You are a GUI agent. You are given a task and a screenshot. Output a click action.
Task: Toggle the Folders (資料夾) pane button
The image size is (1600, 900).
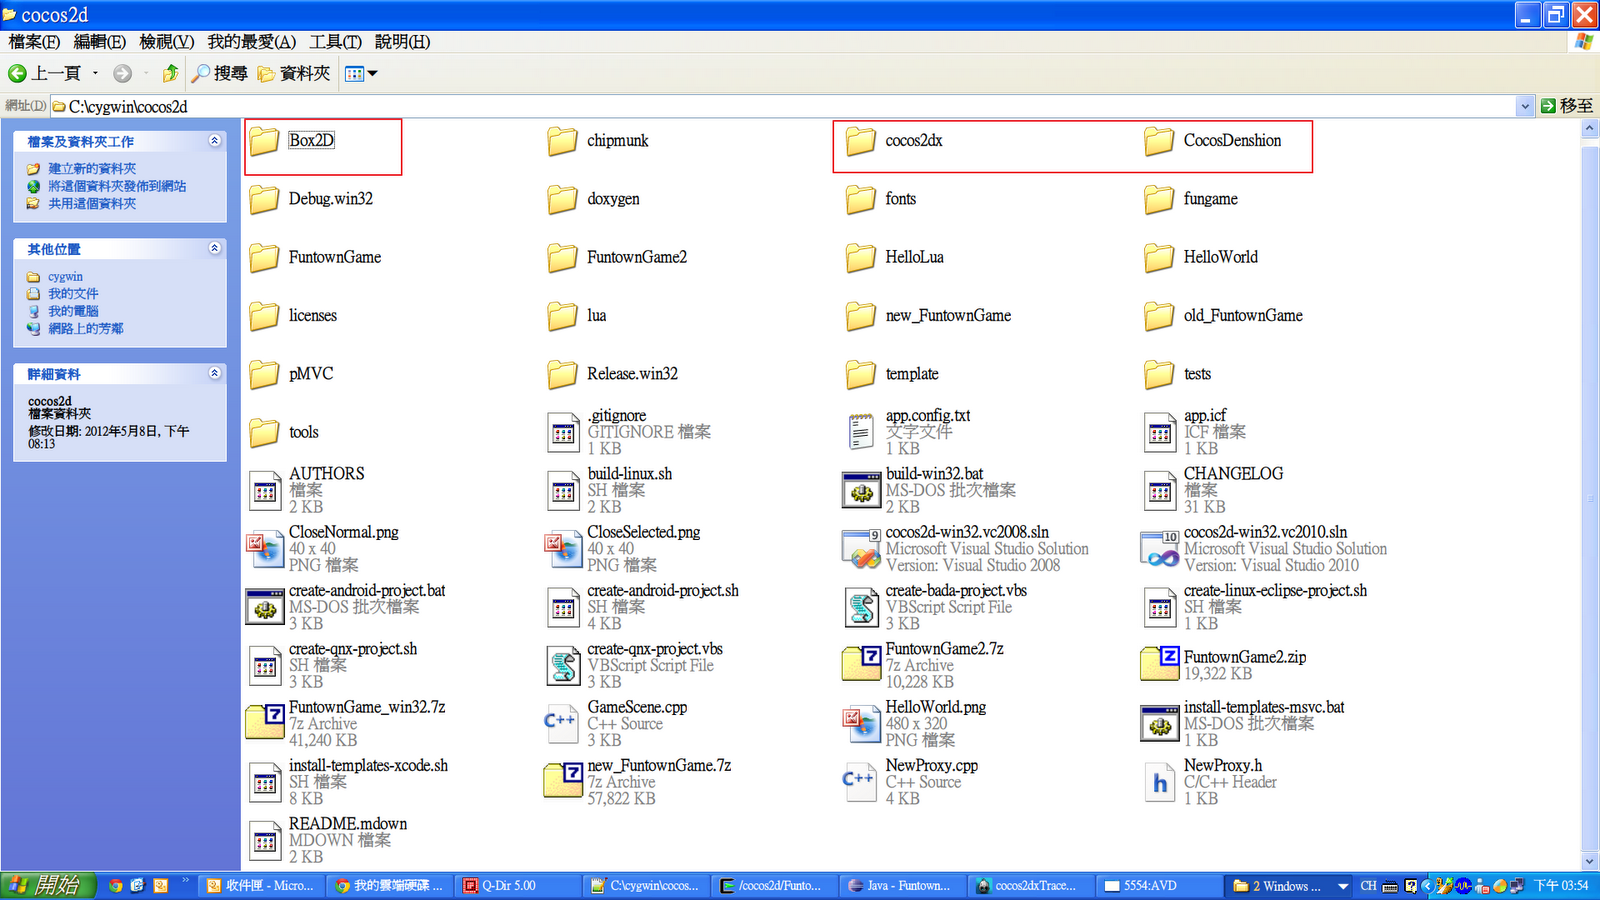(294, 73)
